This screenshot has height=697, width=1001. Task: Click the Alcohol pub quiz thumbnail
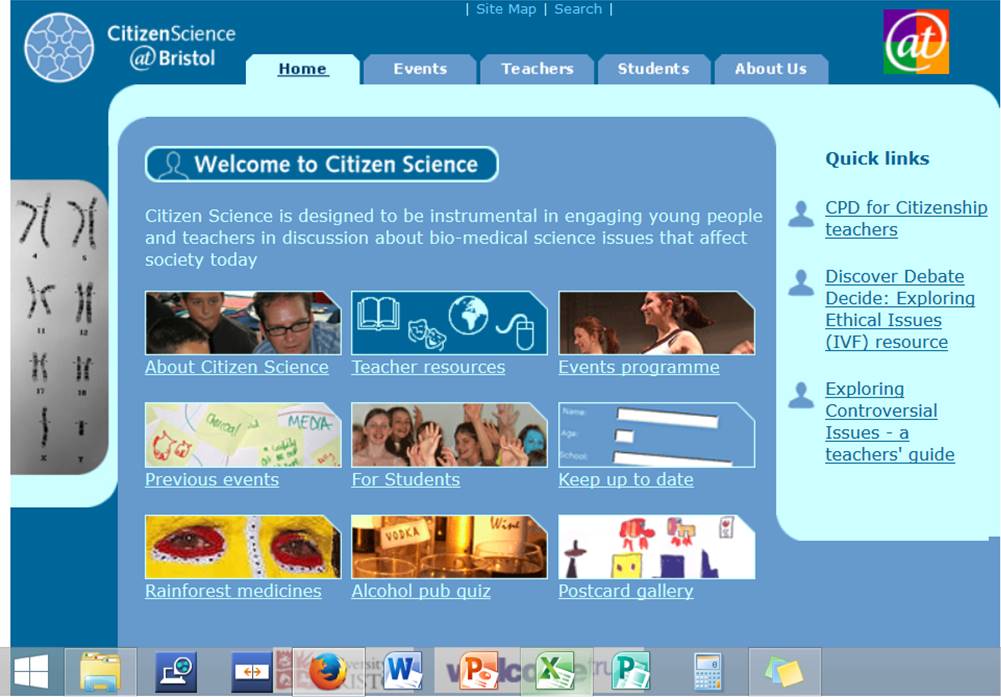(449, 547)
